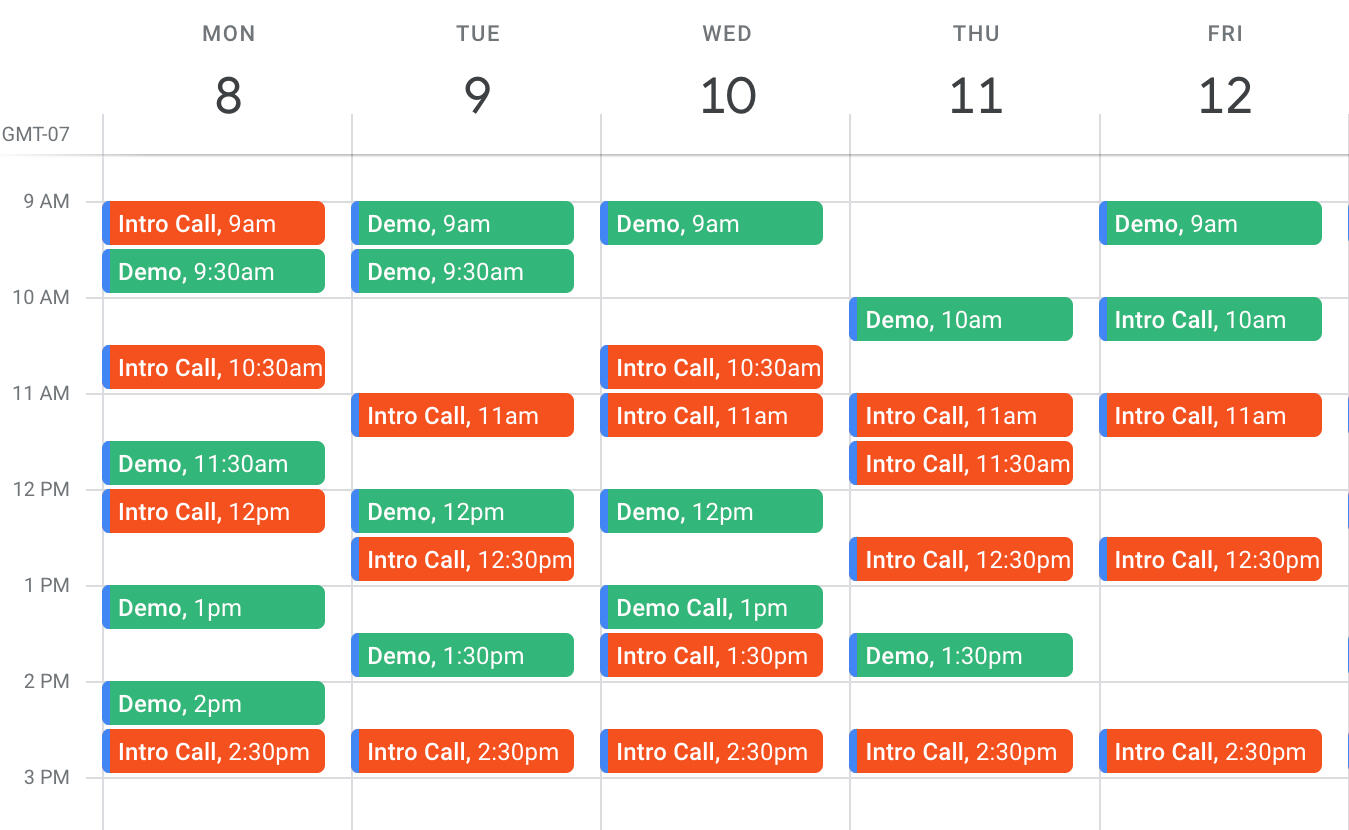Viewport: 1349px width, 830px height.
Task: Click the Friday 12 date number
Action: (1225, 95)
